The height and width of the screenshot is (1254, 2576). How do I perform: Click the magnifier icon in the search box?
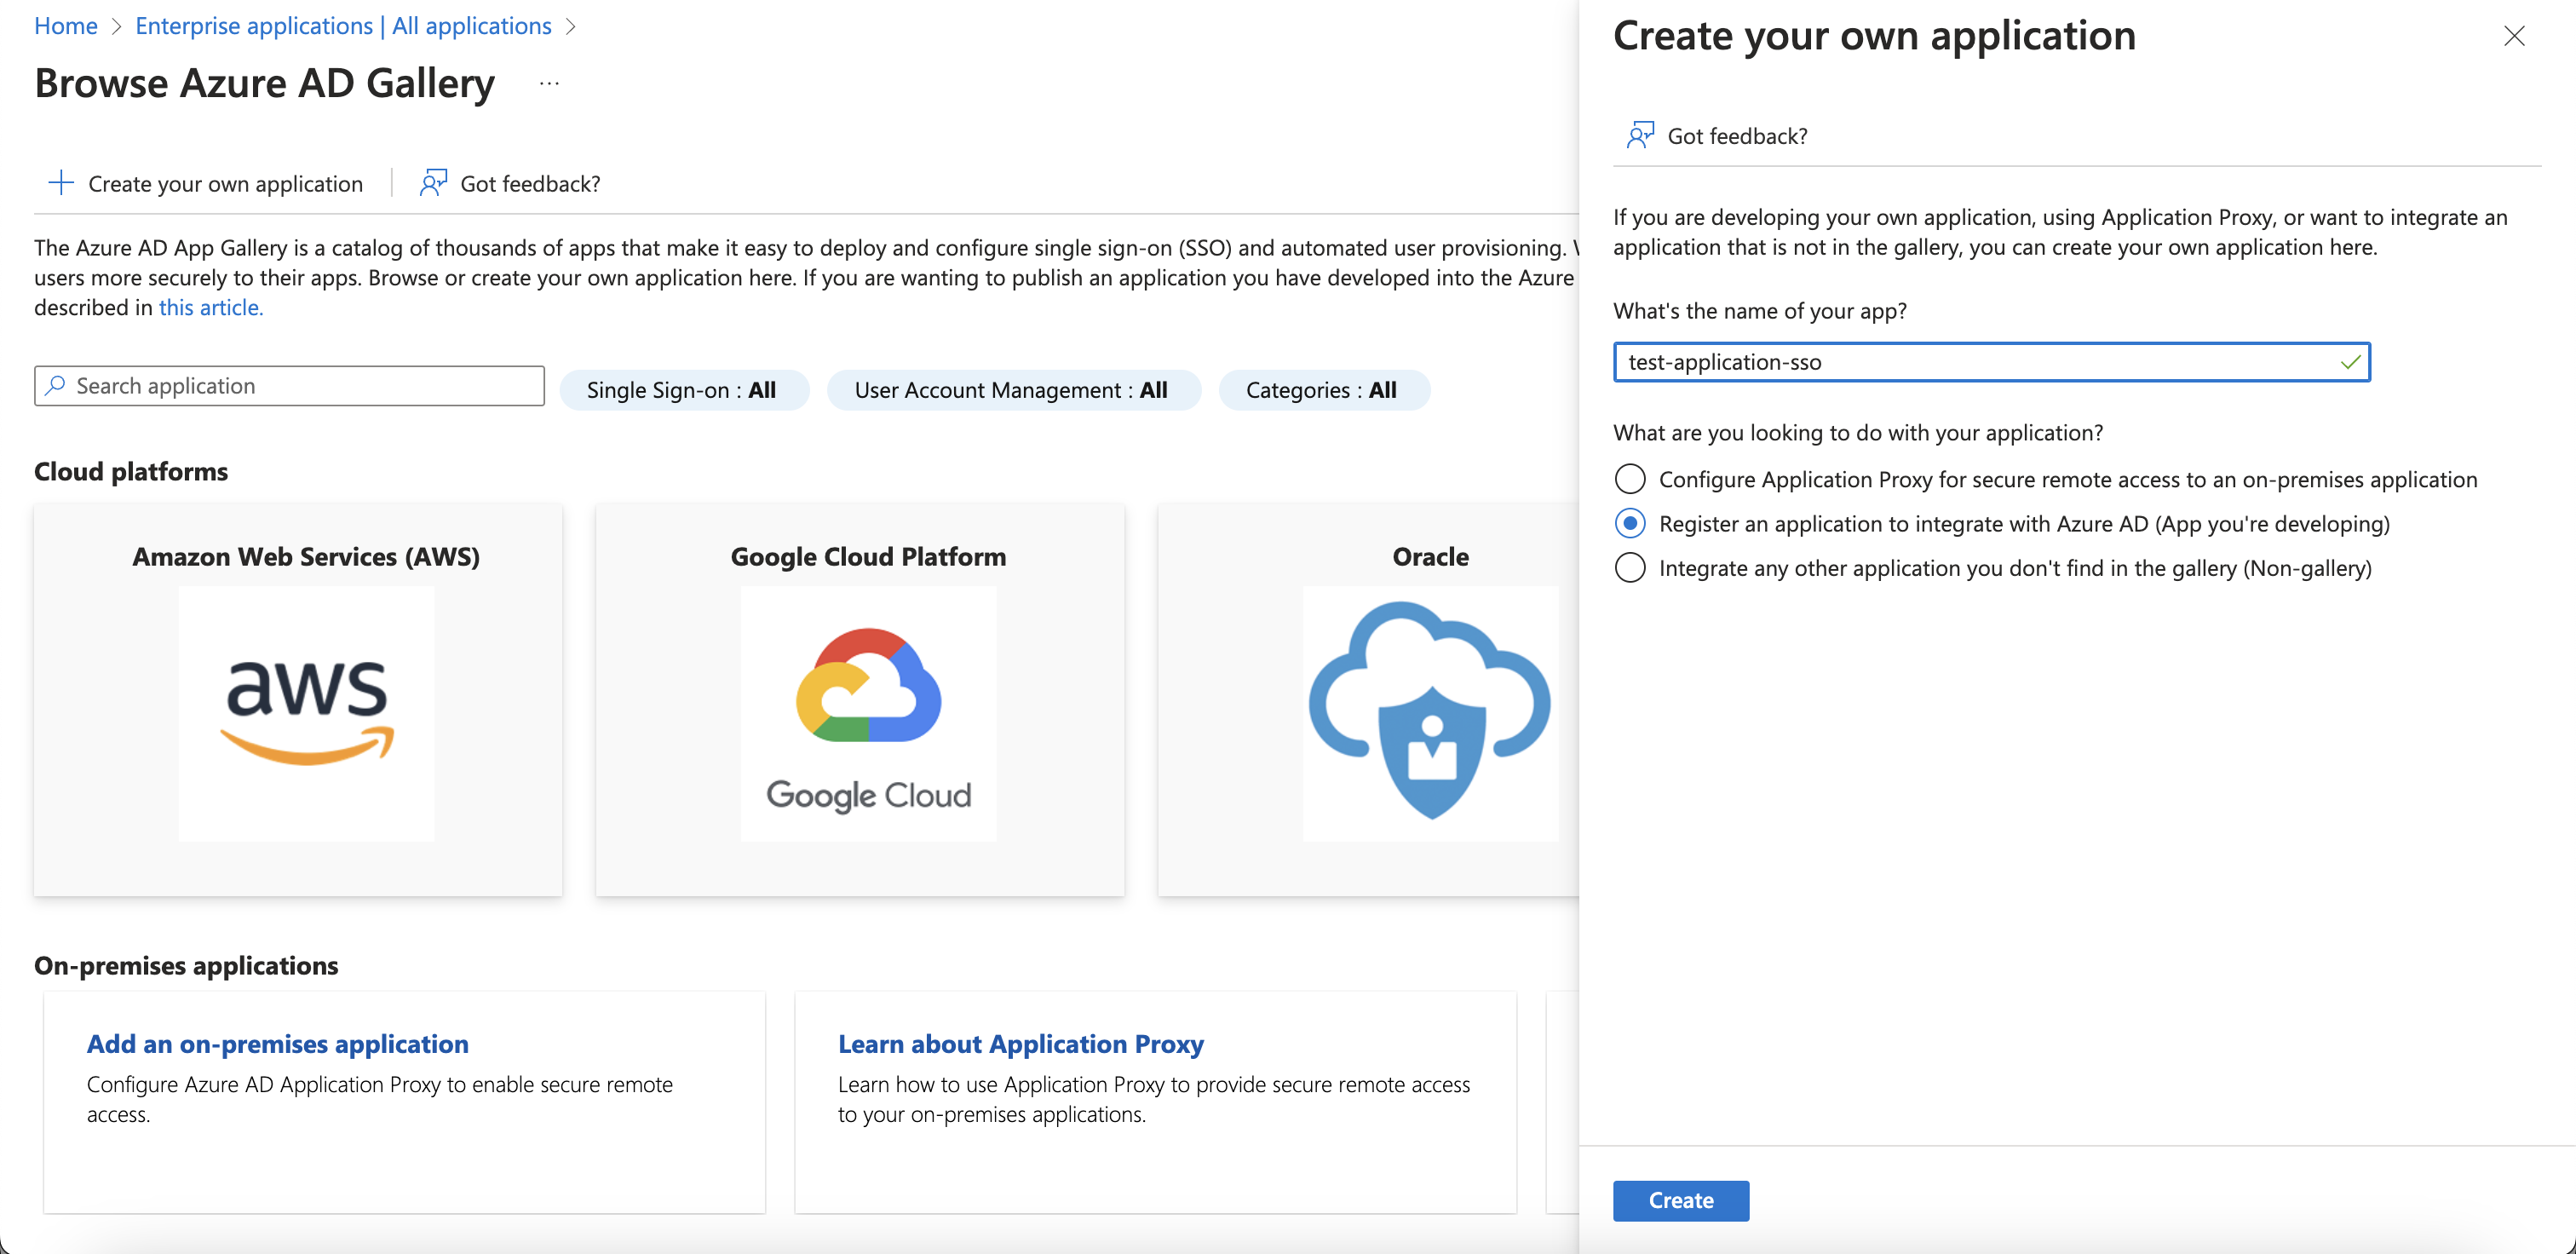tap(56, 385)
